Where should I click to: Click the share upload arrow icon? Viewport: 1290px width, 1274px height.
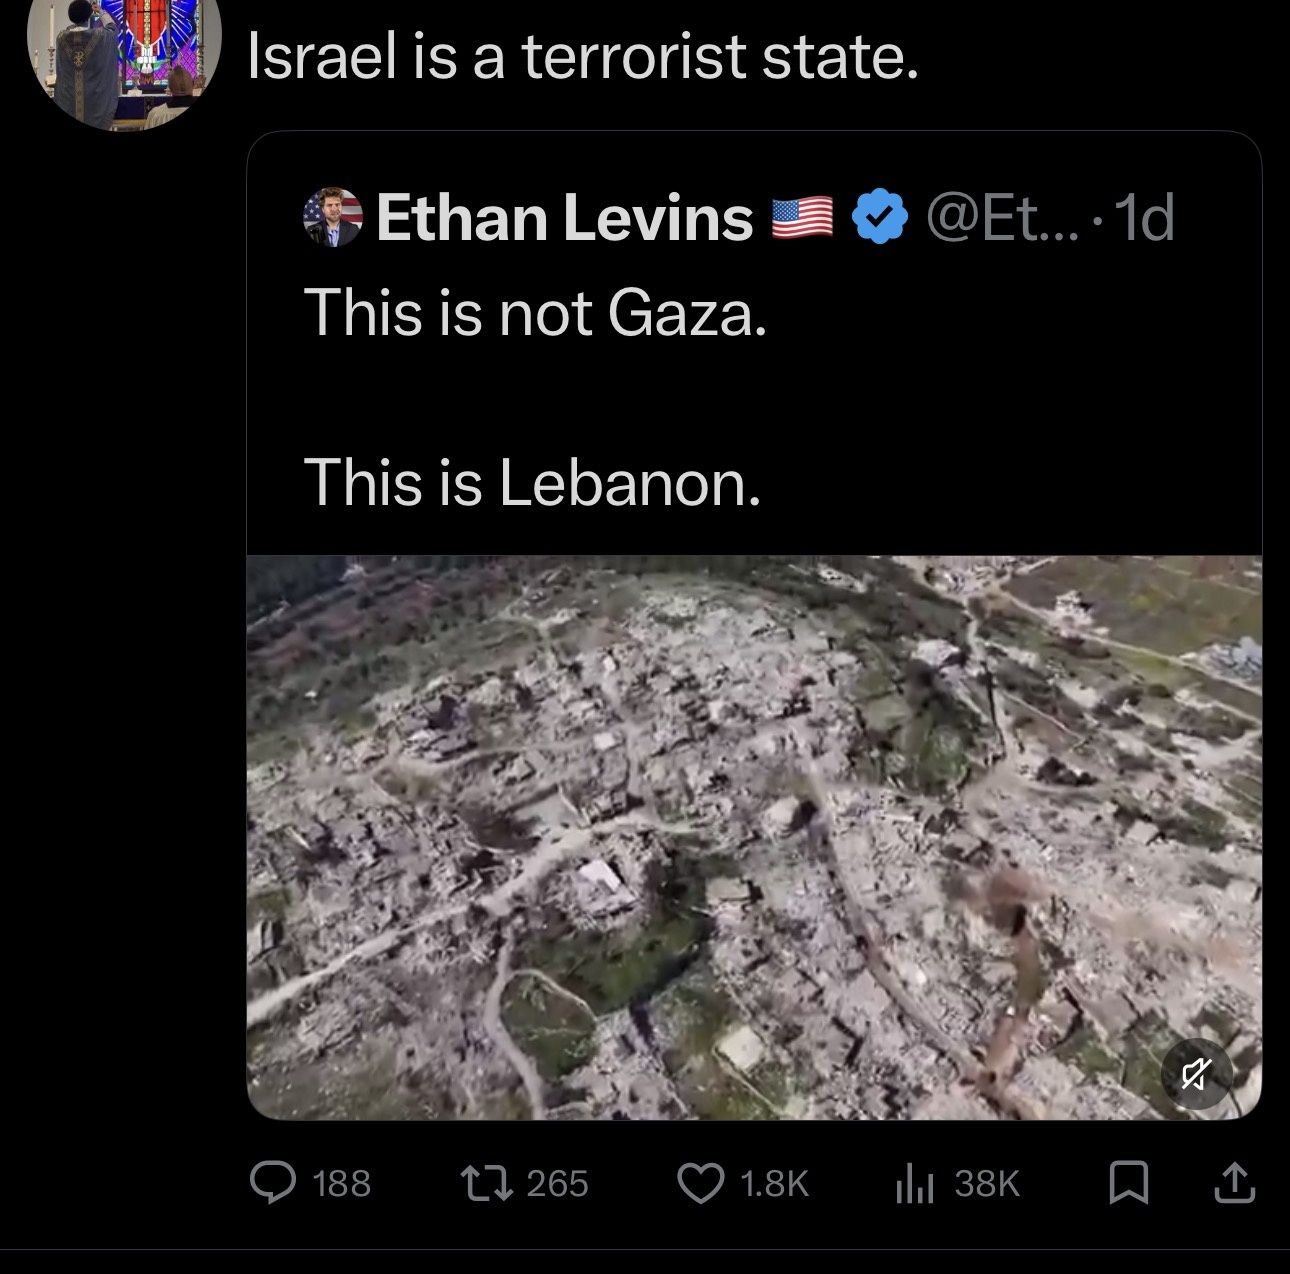(x=1234, y=1182)
